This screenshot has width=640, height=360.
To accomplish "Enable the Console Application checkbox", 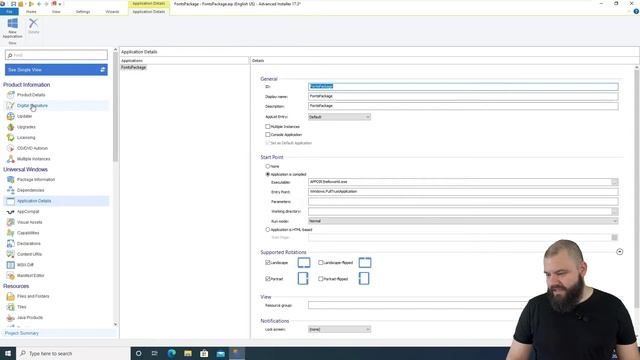I will click(268, 134).
